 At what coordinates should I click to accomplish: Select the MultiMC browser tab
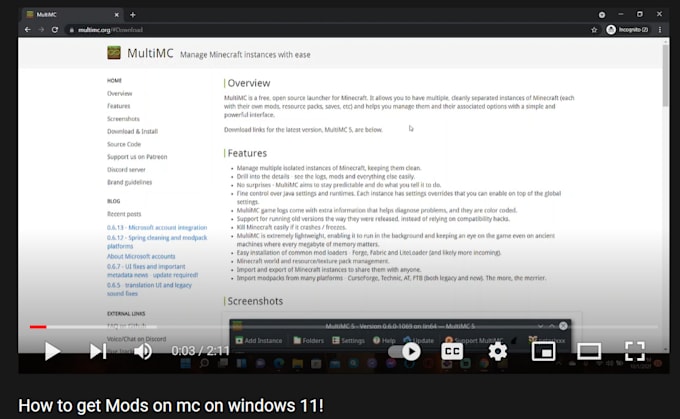[72, 15]
